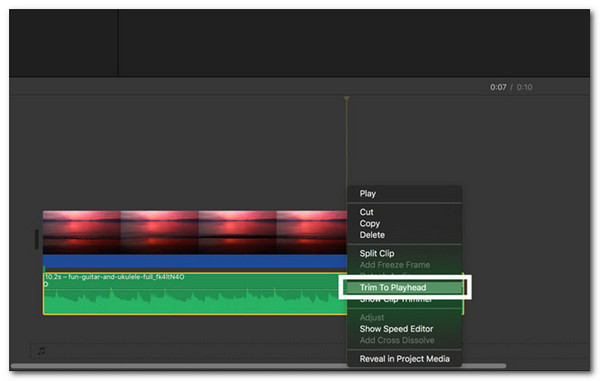
Task: Click the horizontal timeline scrollbar
Action: [x=258, y=366]
